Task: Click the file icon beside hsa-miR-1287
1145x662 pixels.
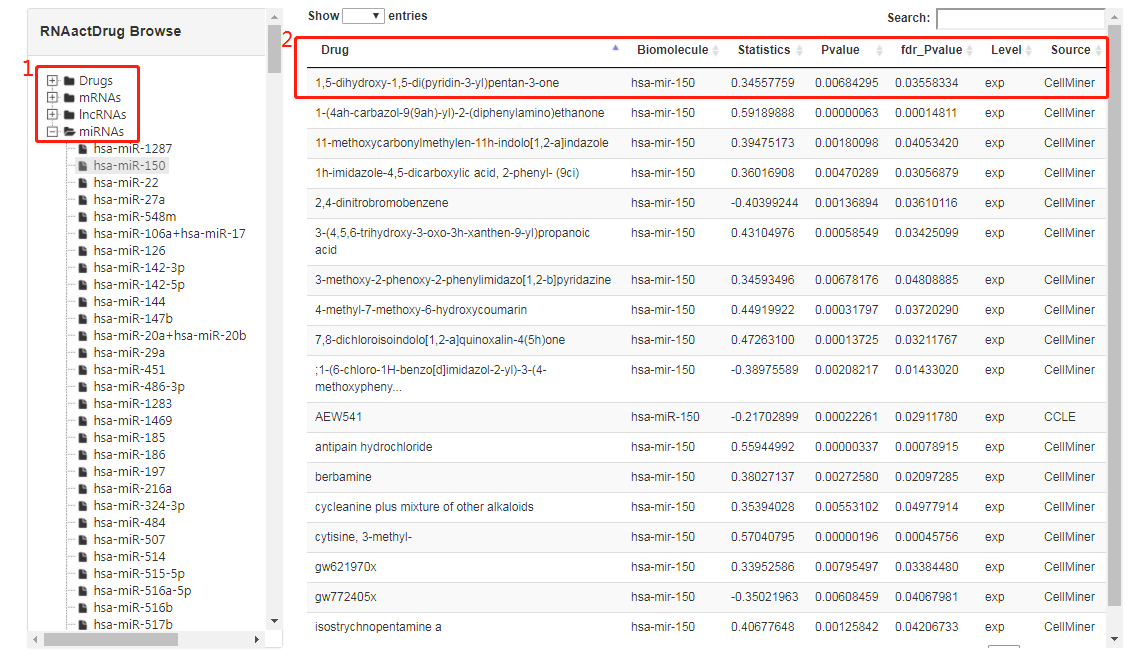Action: pyautogui.click(x=84, y=149)
